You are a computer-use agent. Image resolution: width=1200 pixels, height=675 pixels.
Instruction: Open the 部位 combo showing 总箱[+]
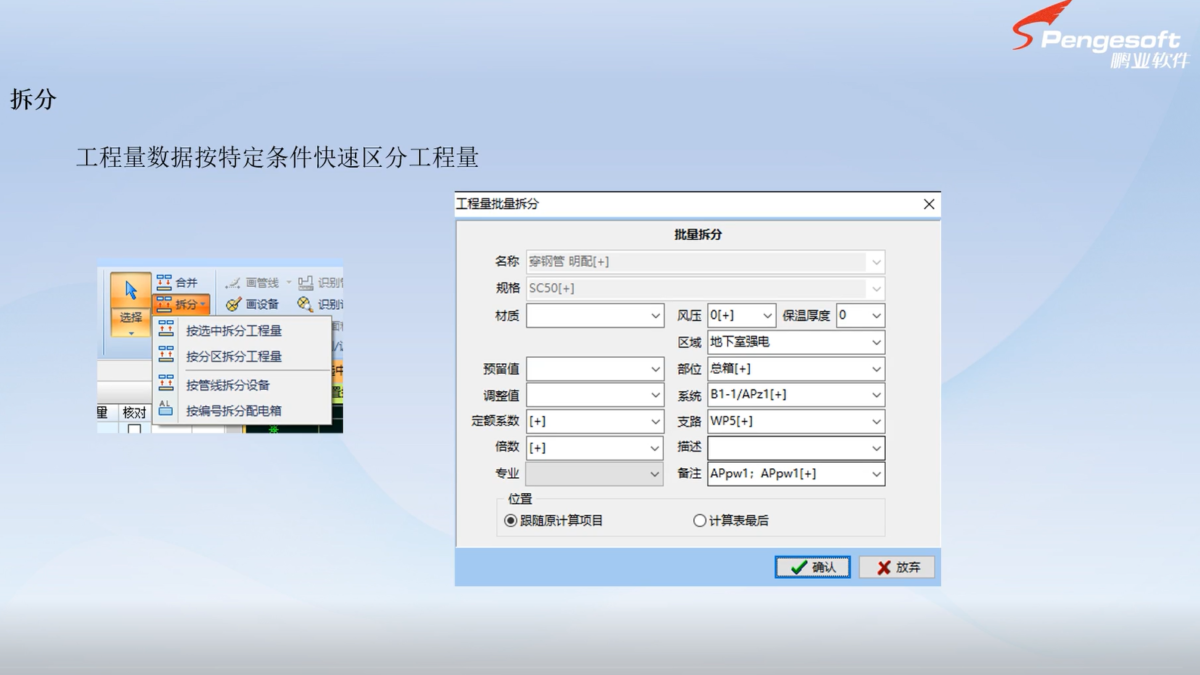tap(796, 369)
